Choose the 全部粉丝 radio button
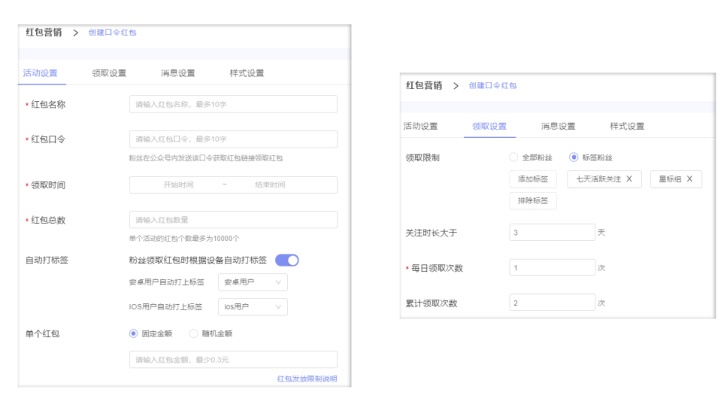 pyautogui.click(x=513, y=158)
